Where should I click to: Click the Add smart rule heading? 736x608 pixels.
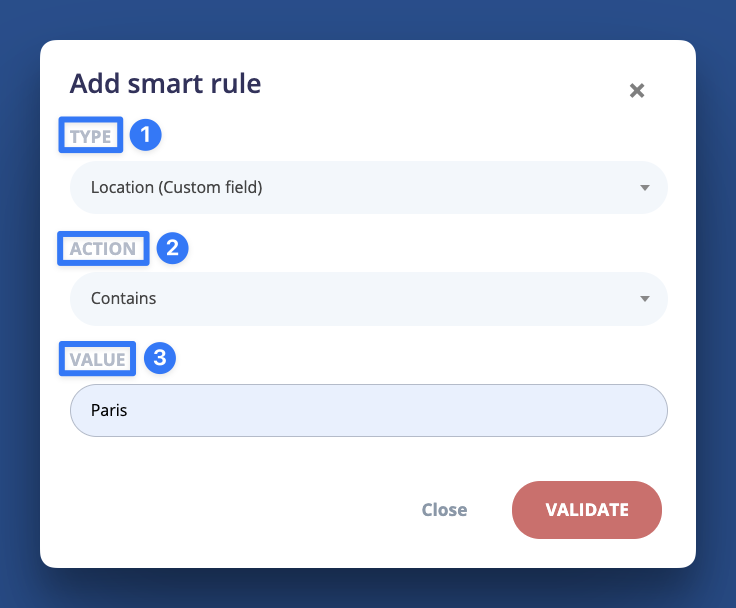(165, 84)
